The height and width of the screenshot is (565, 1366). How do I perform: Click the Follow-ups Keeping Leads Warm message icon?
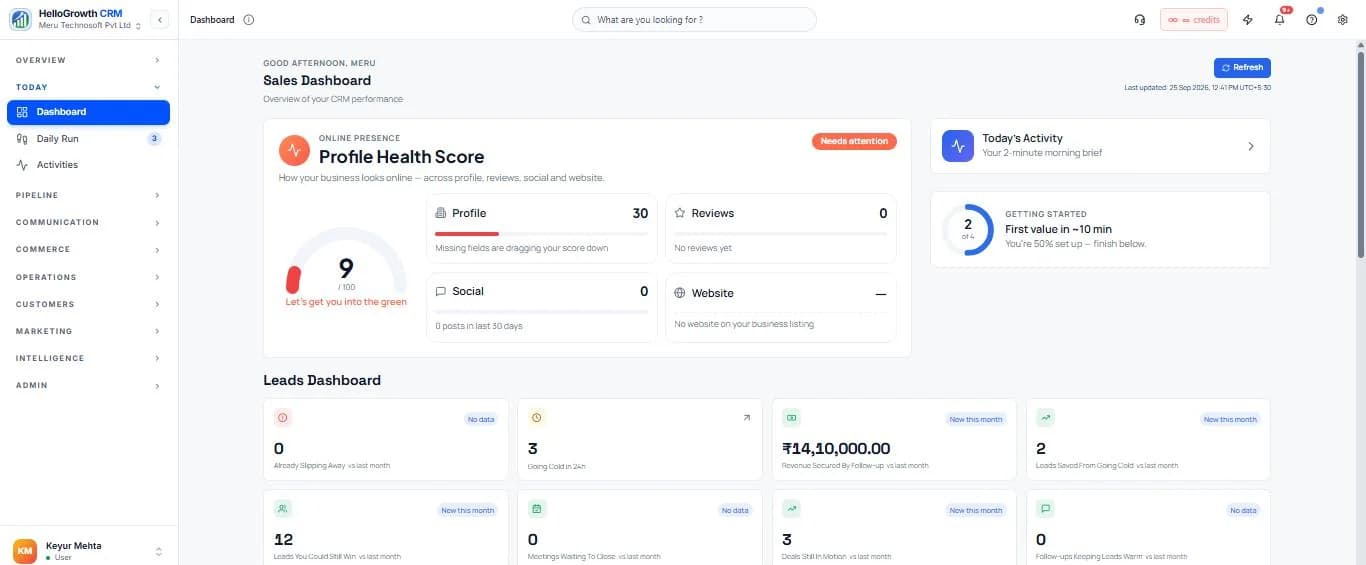(1045, 508)
